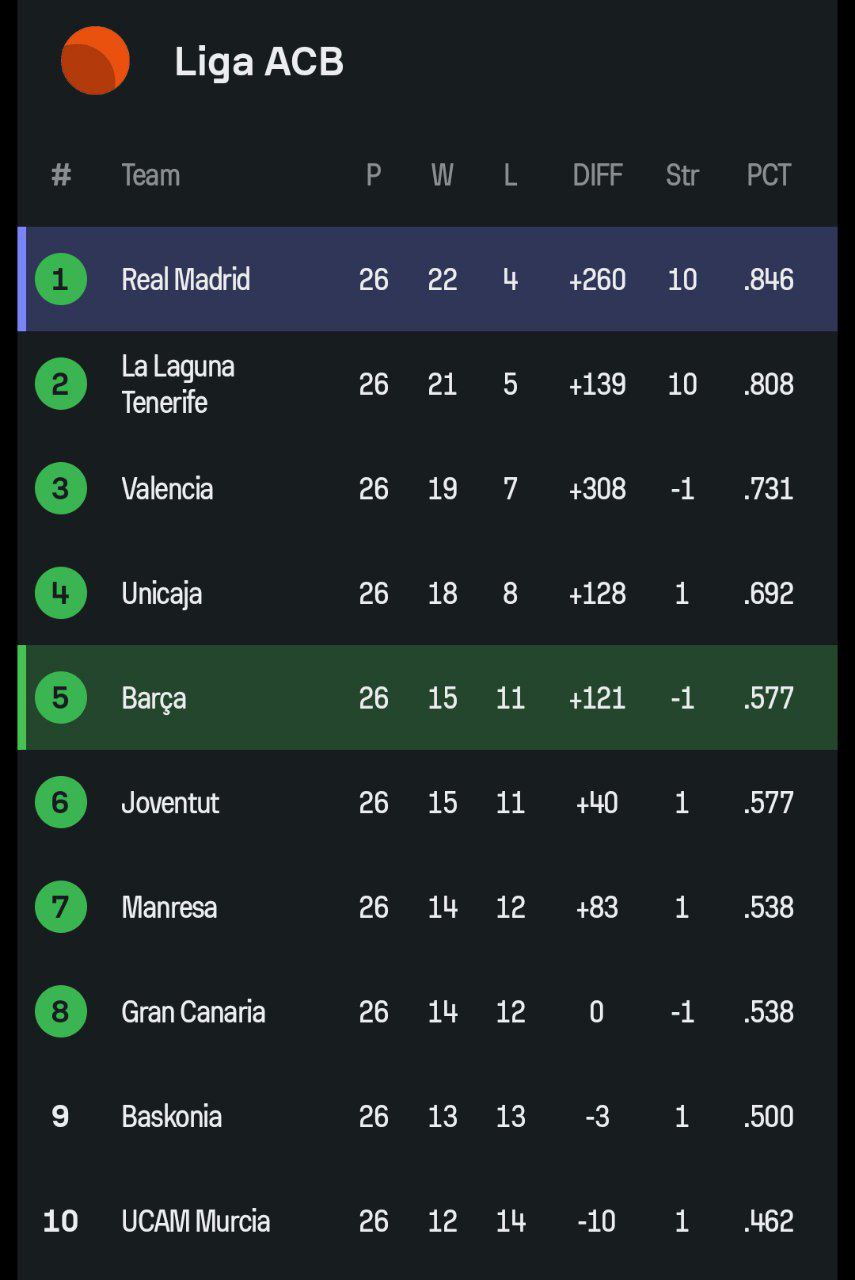855x1280 pixels.
Task: Select the UCAM Murcia team name
Action: pyautogui.click(x=196, y=1221)
